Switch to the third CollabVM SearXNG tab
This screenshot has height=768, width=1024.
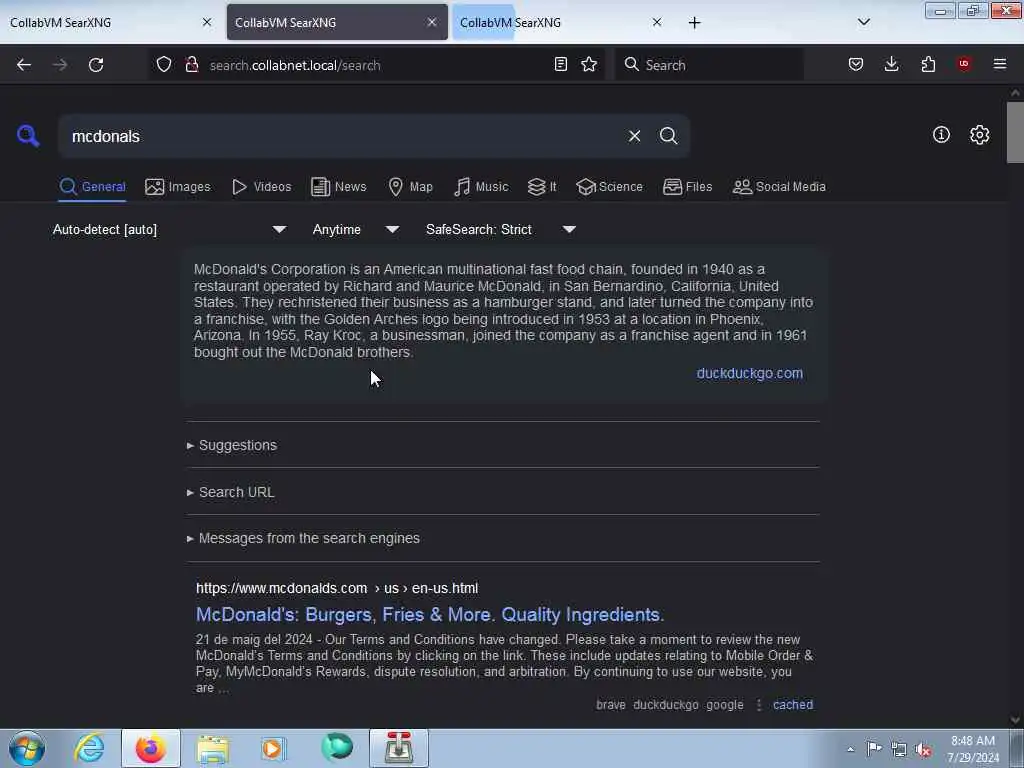pyautogui.click(x=561, y=22)
